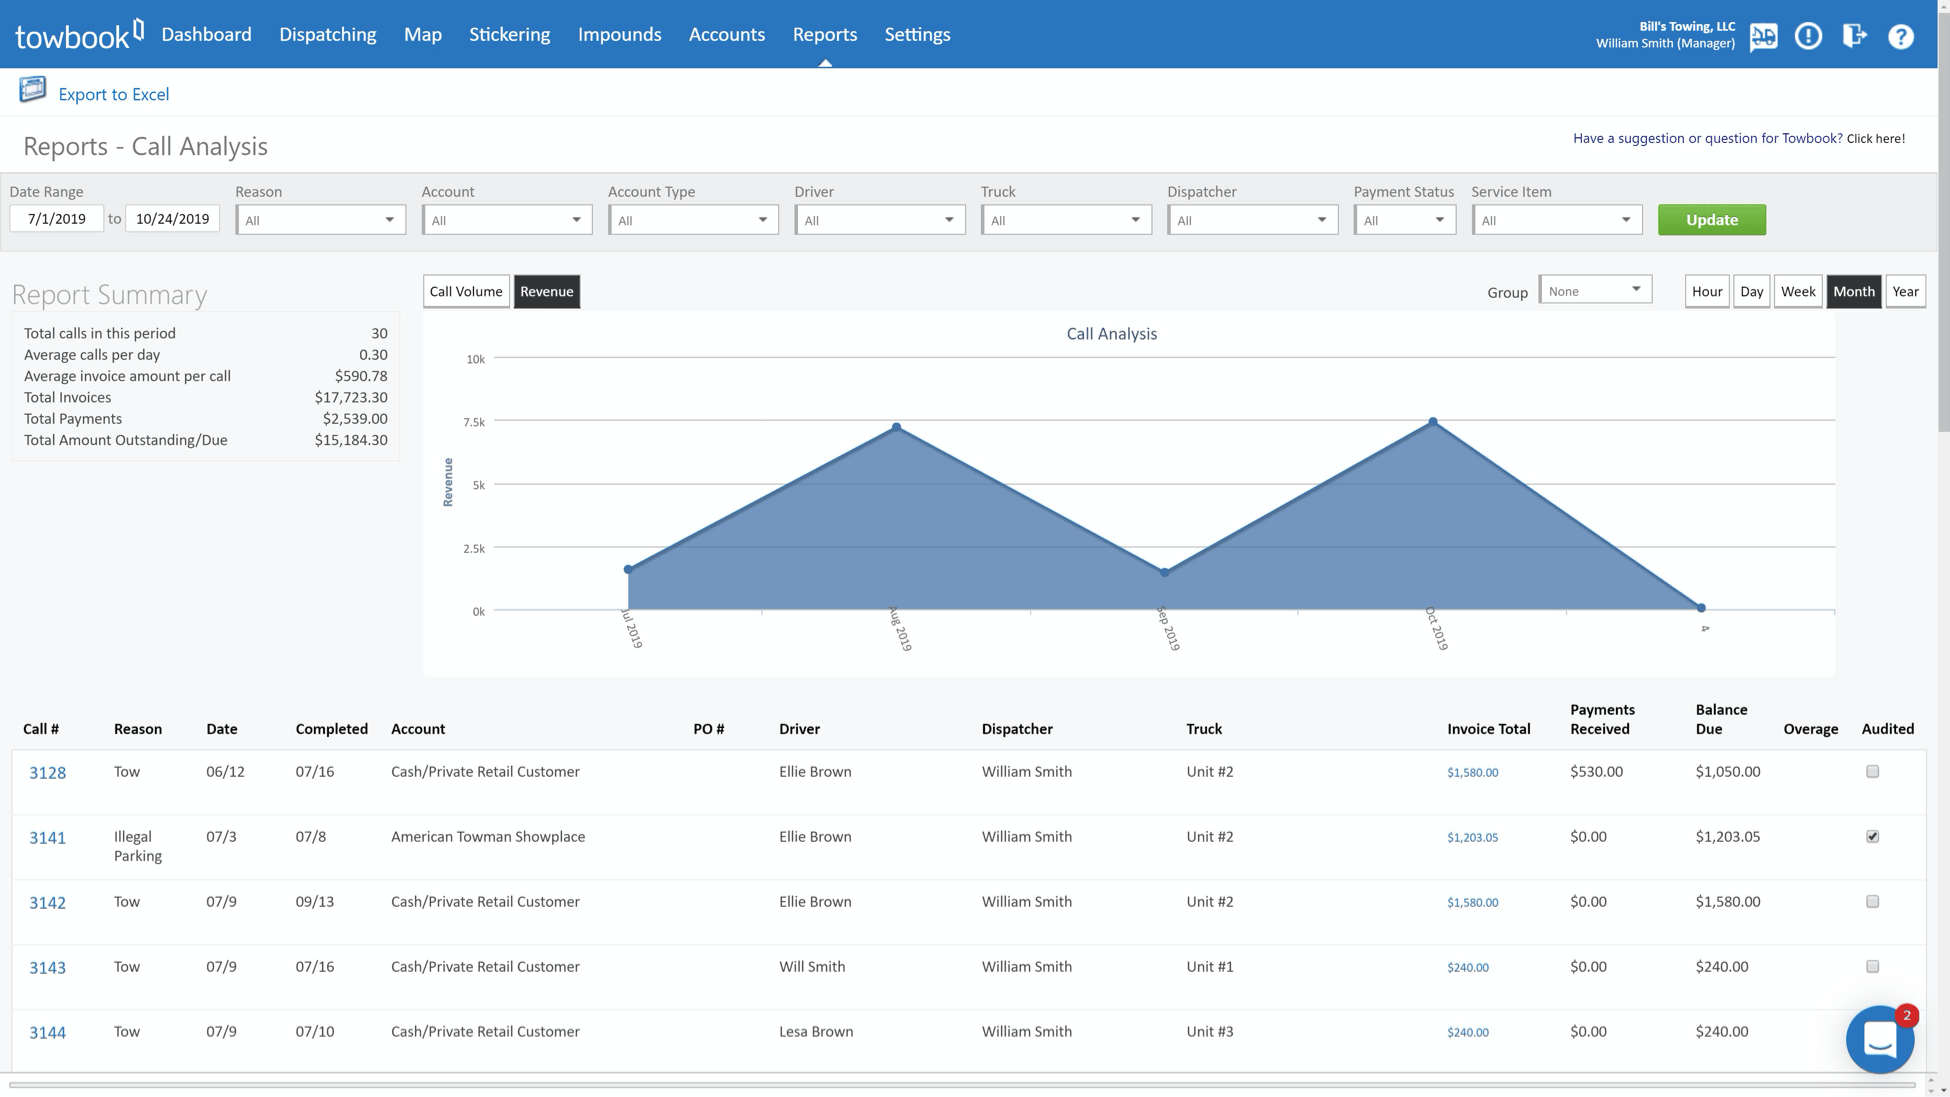Click the Oct 2019 chart data point
The width and height of the screenshot is (1950, 1097).
[x=1433, y=422]
